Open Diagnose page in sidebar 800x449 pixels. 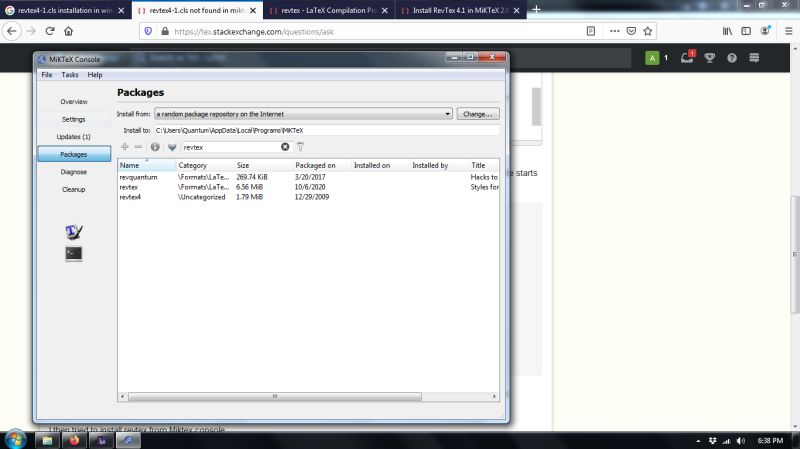pyautogui.click(x=74, y=172)
